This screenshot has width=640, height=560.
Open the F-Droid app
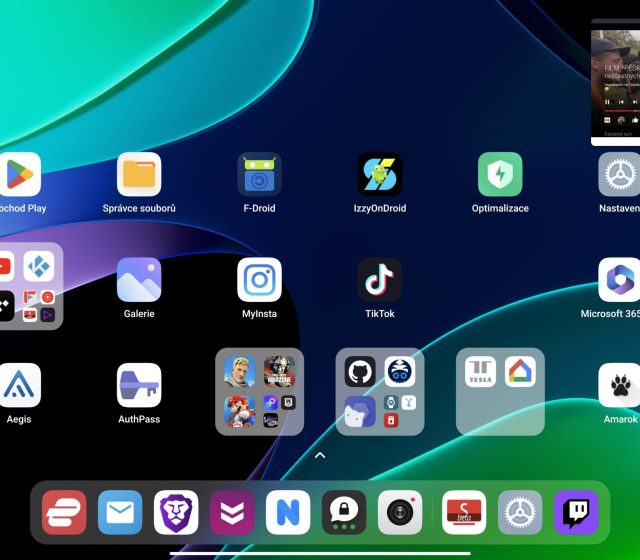tap(259, 175)
